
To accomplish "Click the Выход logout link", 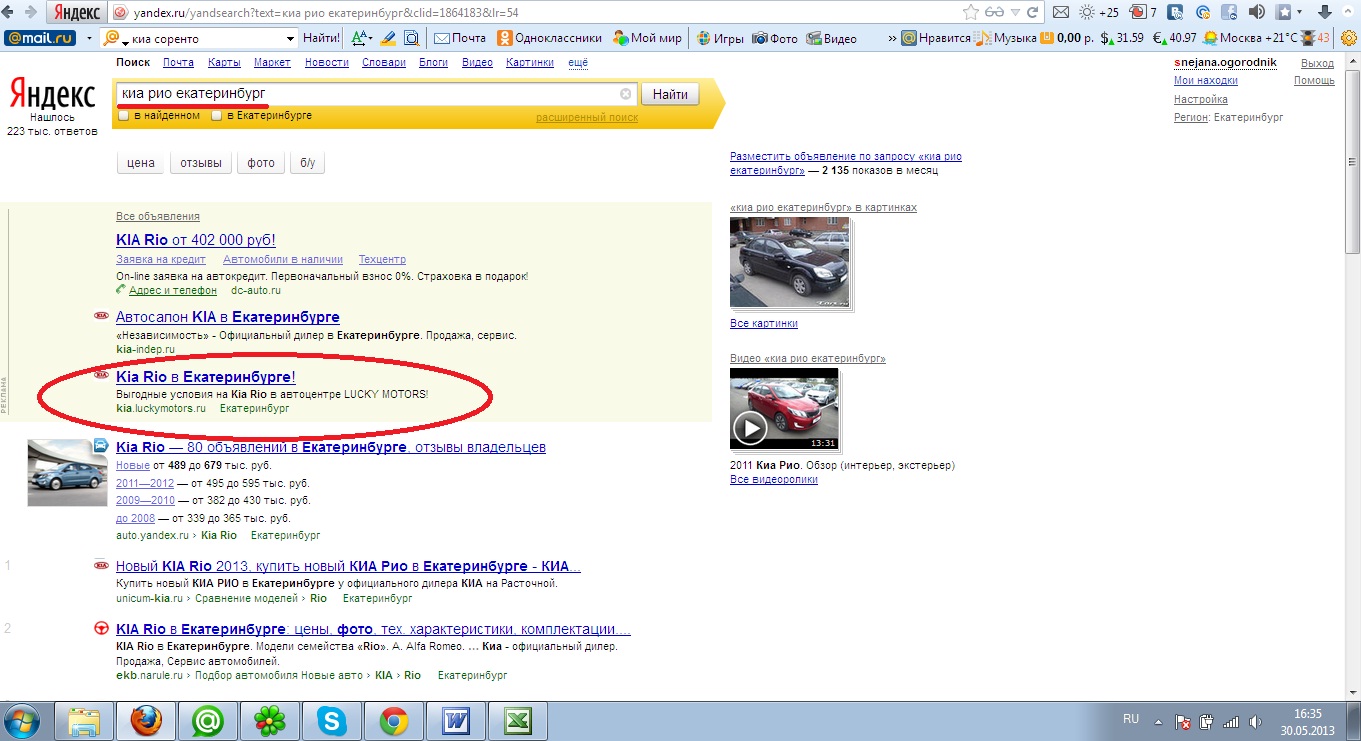I will (x=1317, y=63).
